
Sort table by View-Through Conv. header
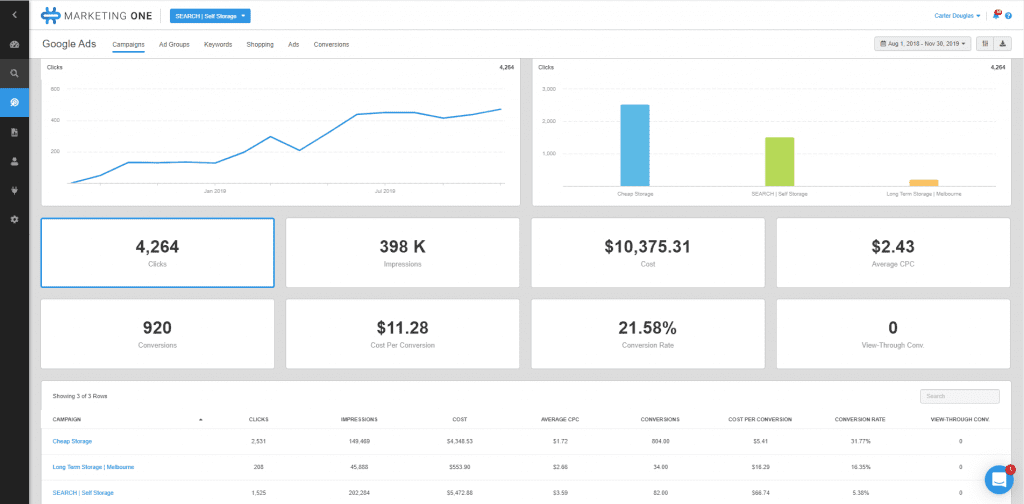coord(960,419)
